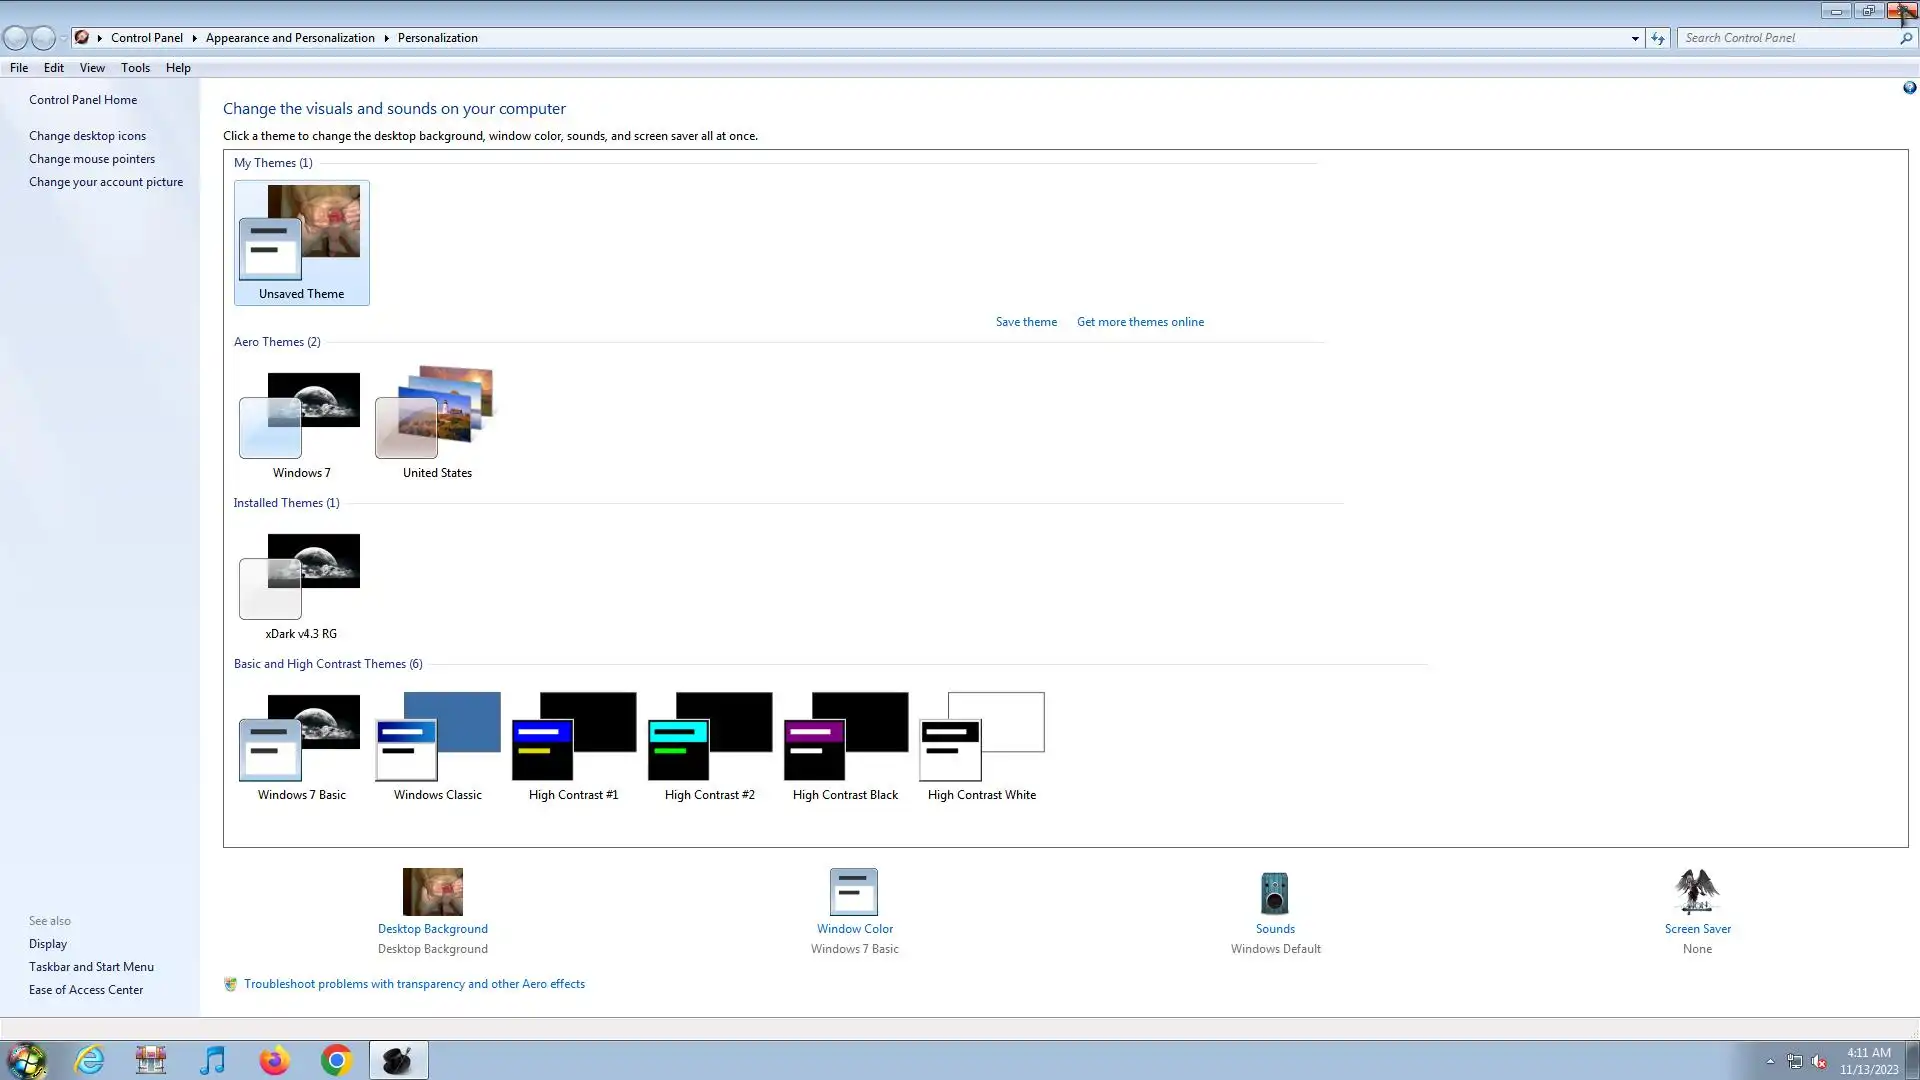The image size is (1920, 1080).
Task: Open the Window Color settings icon
Action: pyautogui.click(x=854, y=892)
